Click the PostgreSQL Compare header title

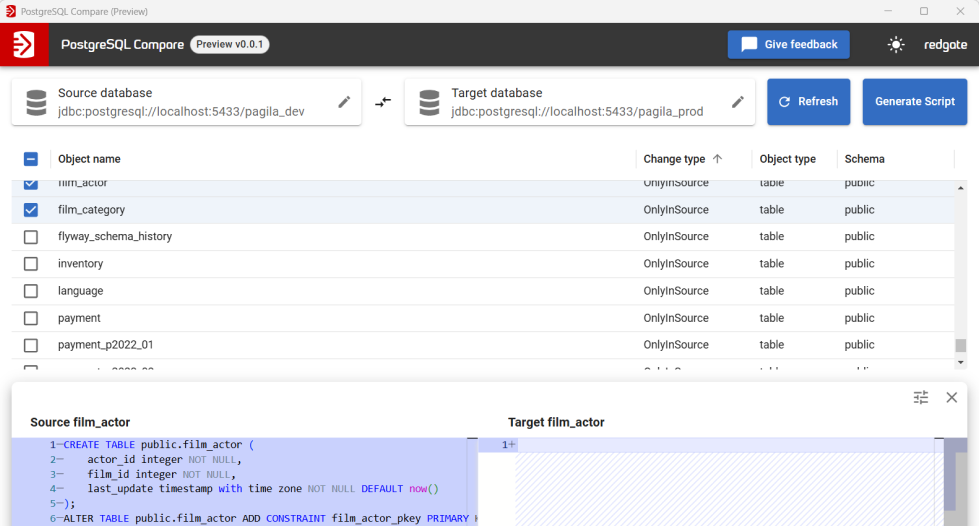pos(122,44)
